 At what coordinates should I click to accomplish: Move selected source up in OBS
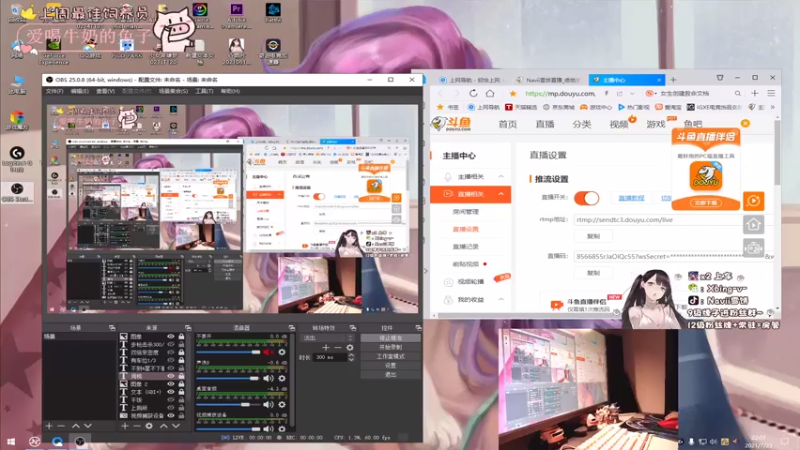163,426
